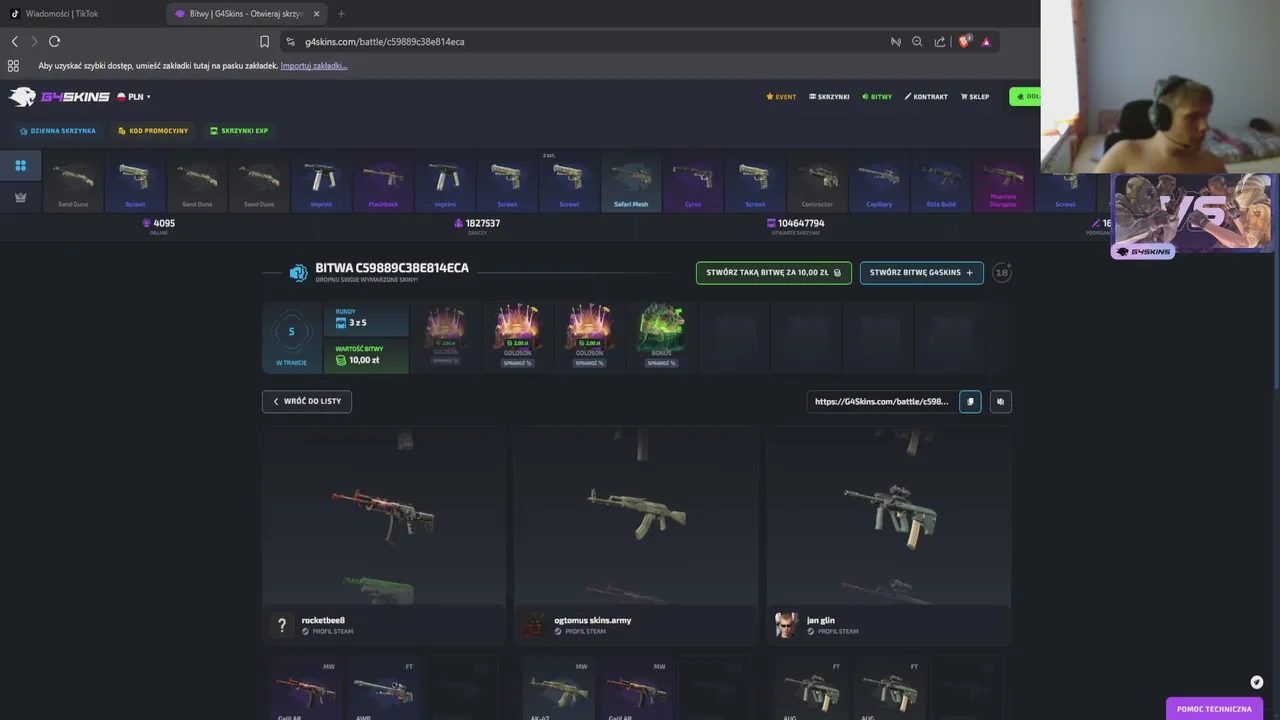Reload the page

54,41
